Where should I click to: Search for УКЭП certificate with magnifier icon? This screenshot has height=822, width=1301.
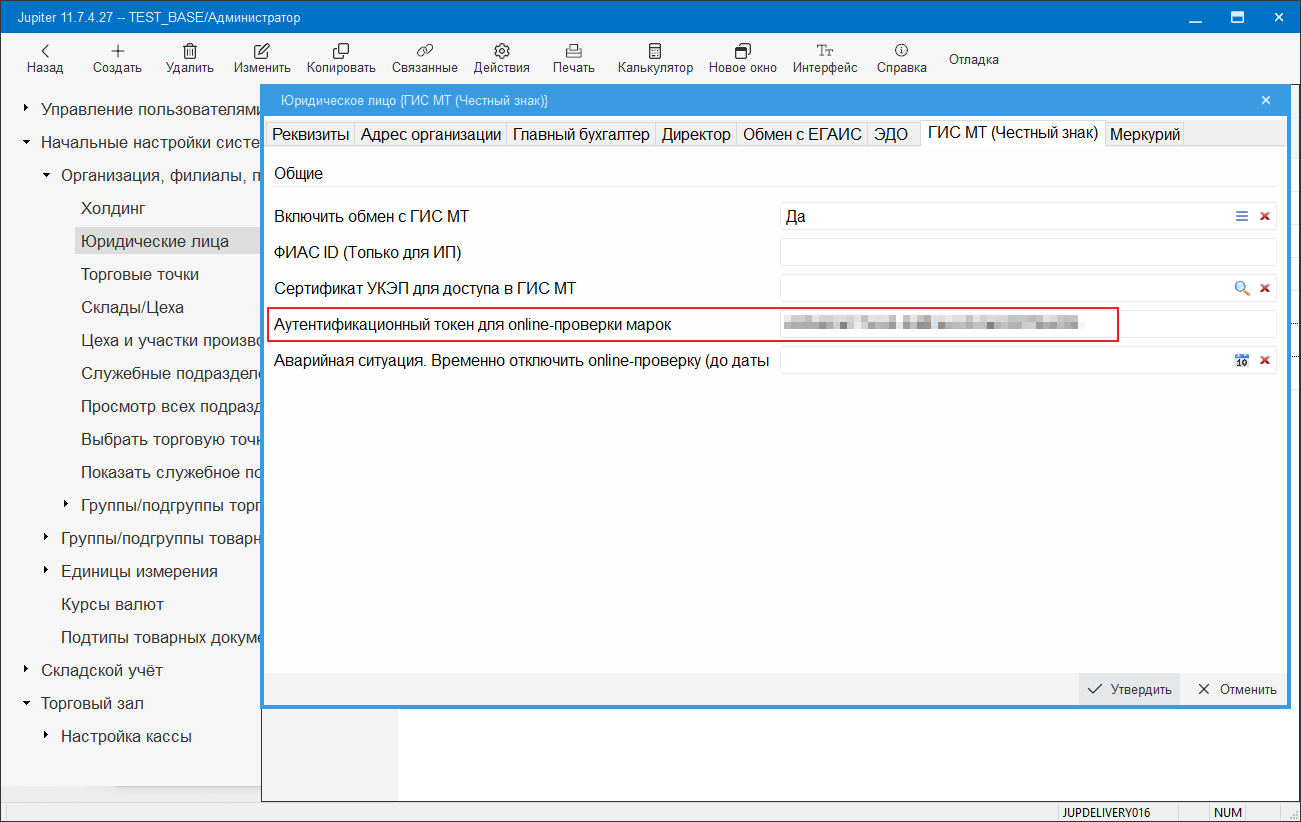[x=1242, y=288]
